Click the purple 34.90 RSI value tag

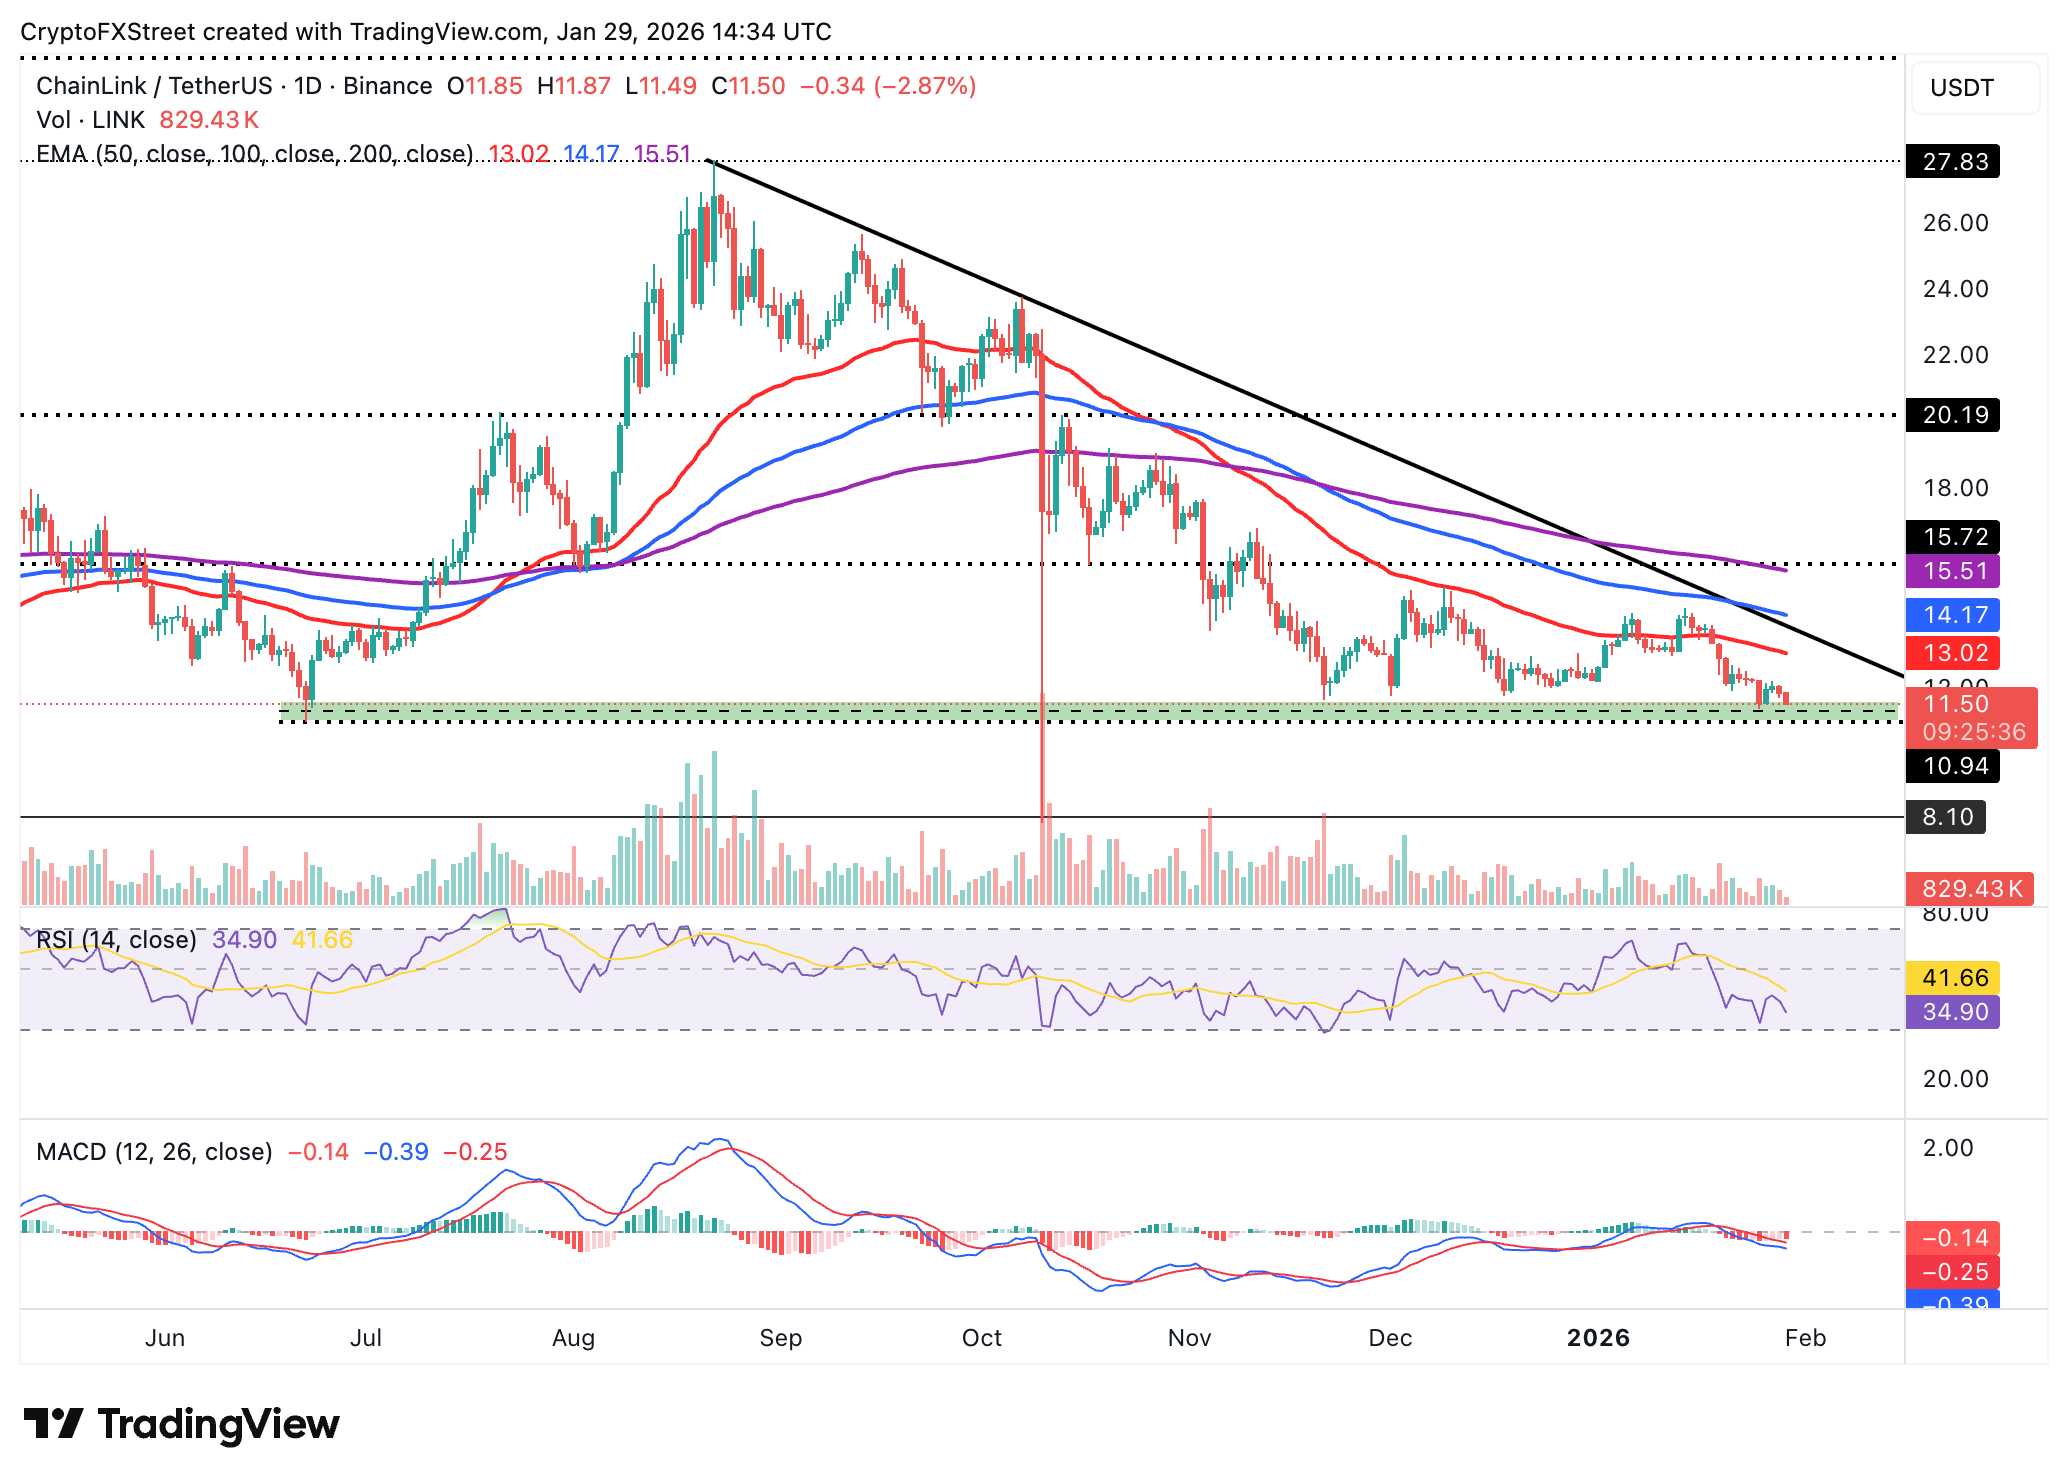(x=1953, y=1012)
